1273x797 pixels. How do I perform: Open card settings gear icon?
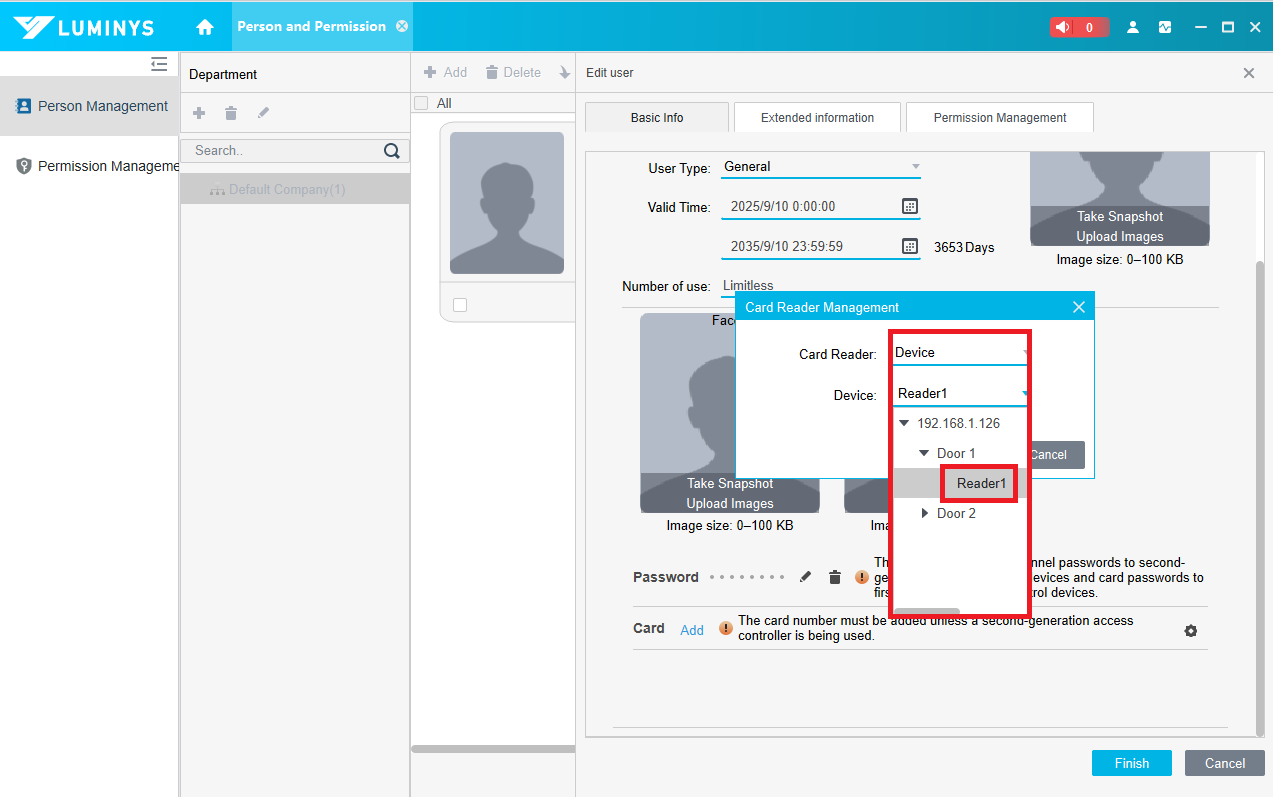[x=1190, y=631]
